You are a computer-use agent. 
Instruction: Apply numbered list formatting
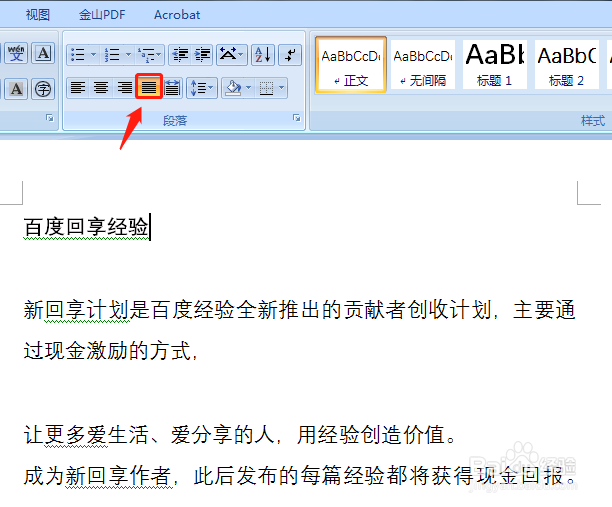pyautogui.click(x=112, y=54)
